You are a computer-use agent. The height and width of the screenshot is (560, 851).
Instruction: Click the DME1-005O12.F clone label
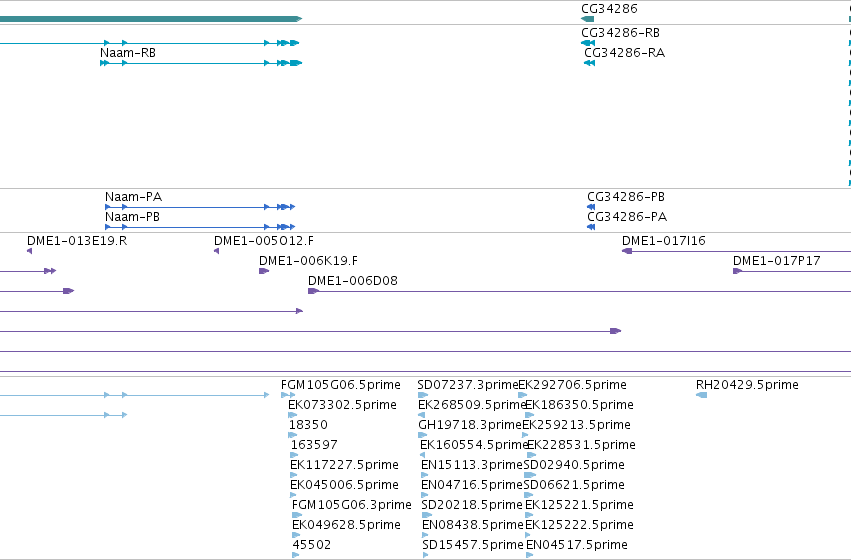(x=264, y=240)
